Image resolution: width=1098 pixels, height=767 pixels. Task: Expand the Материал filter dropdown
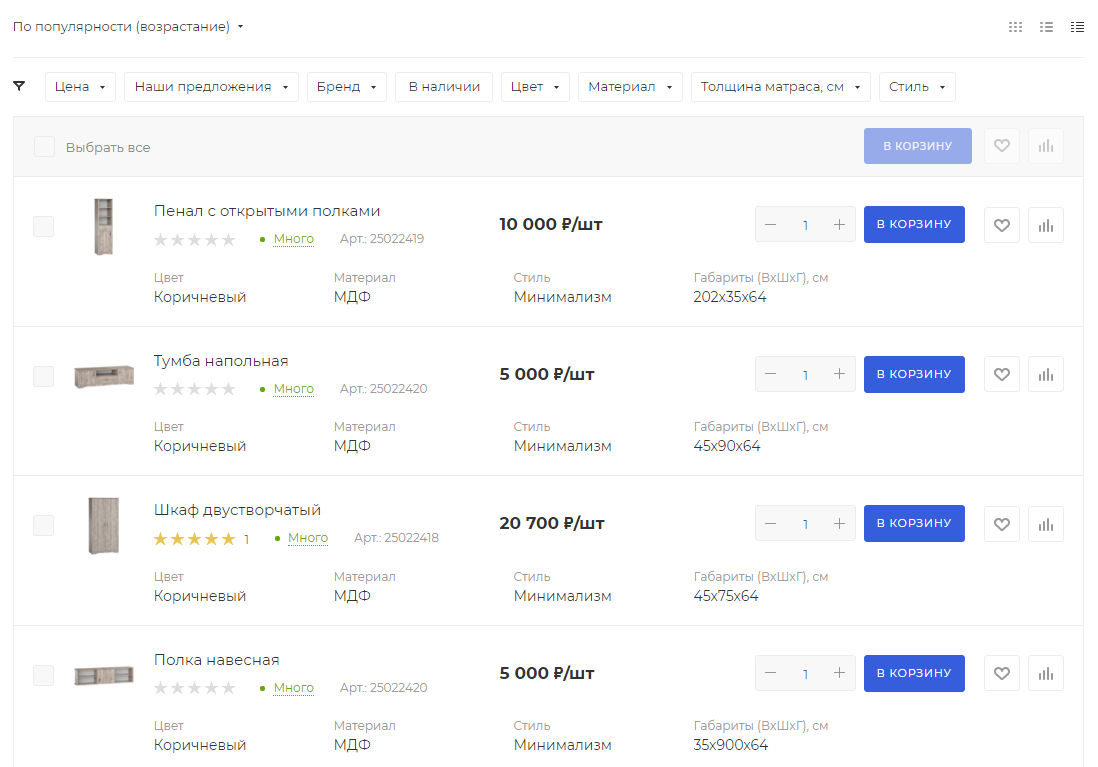tap(630, 87)
